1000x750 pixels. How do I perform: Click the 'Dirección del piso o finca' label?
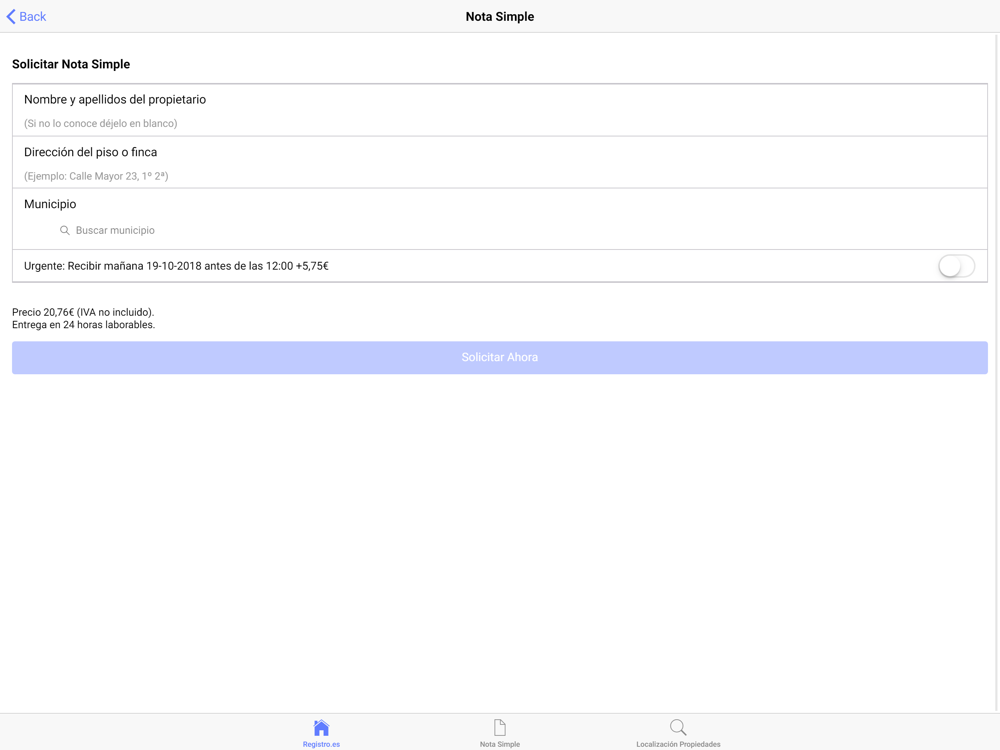pyautogui.click(x=91, y=152)
